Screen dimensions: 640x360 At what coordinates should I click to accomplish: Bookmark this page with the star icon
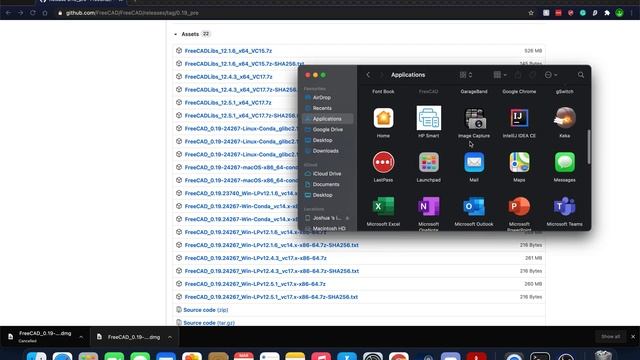pyautogui.click(x=531, y=13)
